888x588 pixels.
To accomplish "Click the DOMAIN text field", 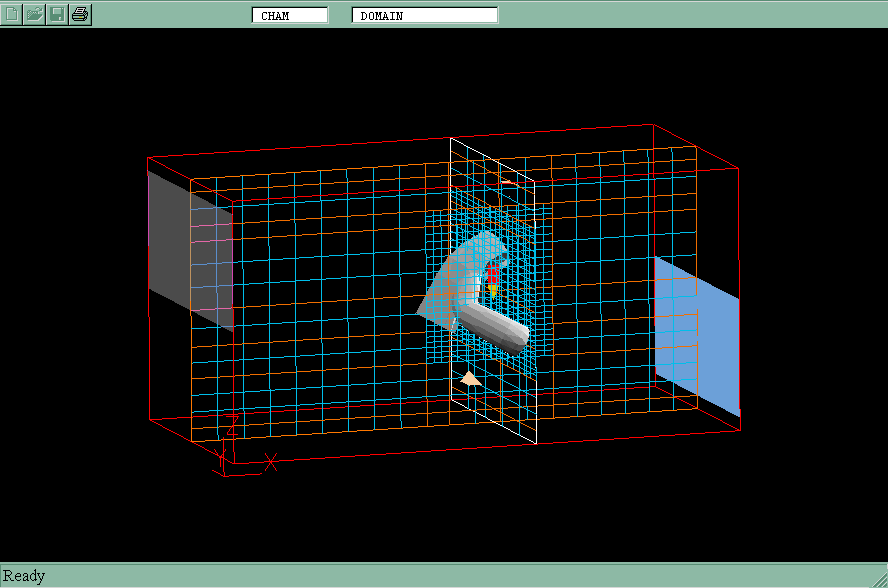I will click(x=424, y=15).
